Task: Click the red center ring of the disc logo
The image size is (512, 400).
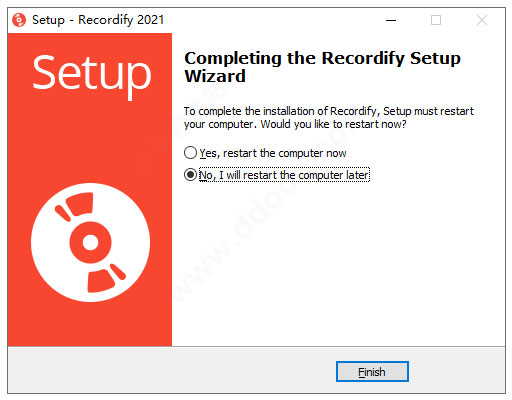Action: [90, 242]
